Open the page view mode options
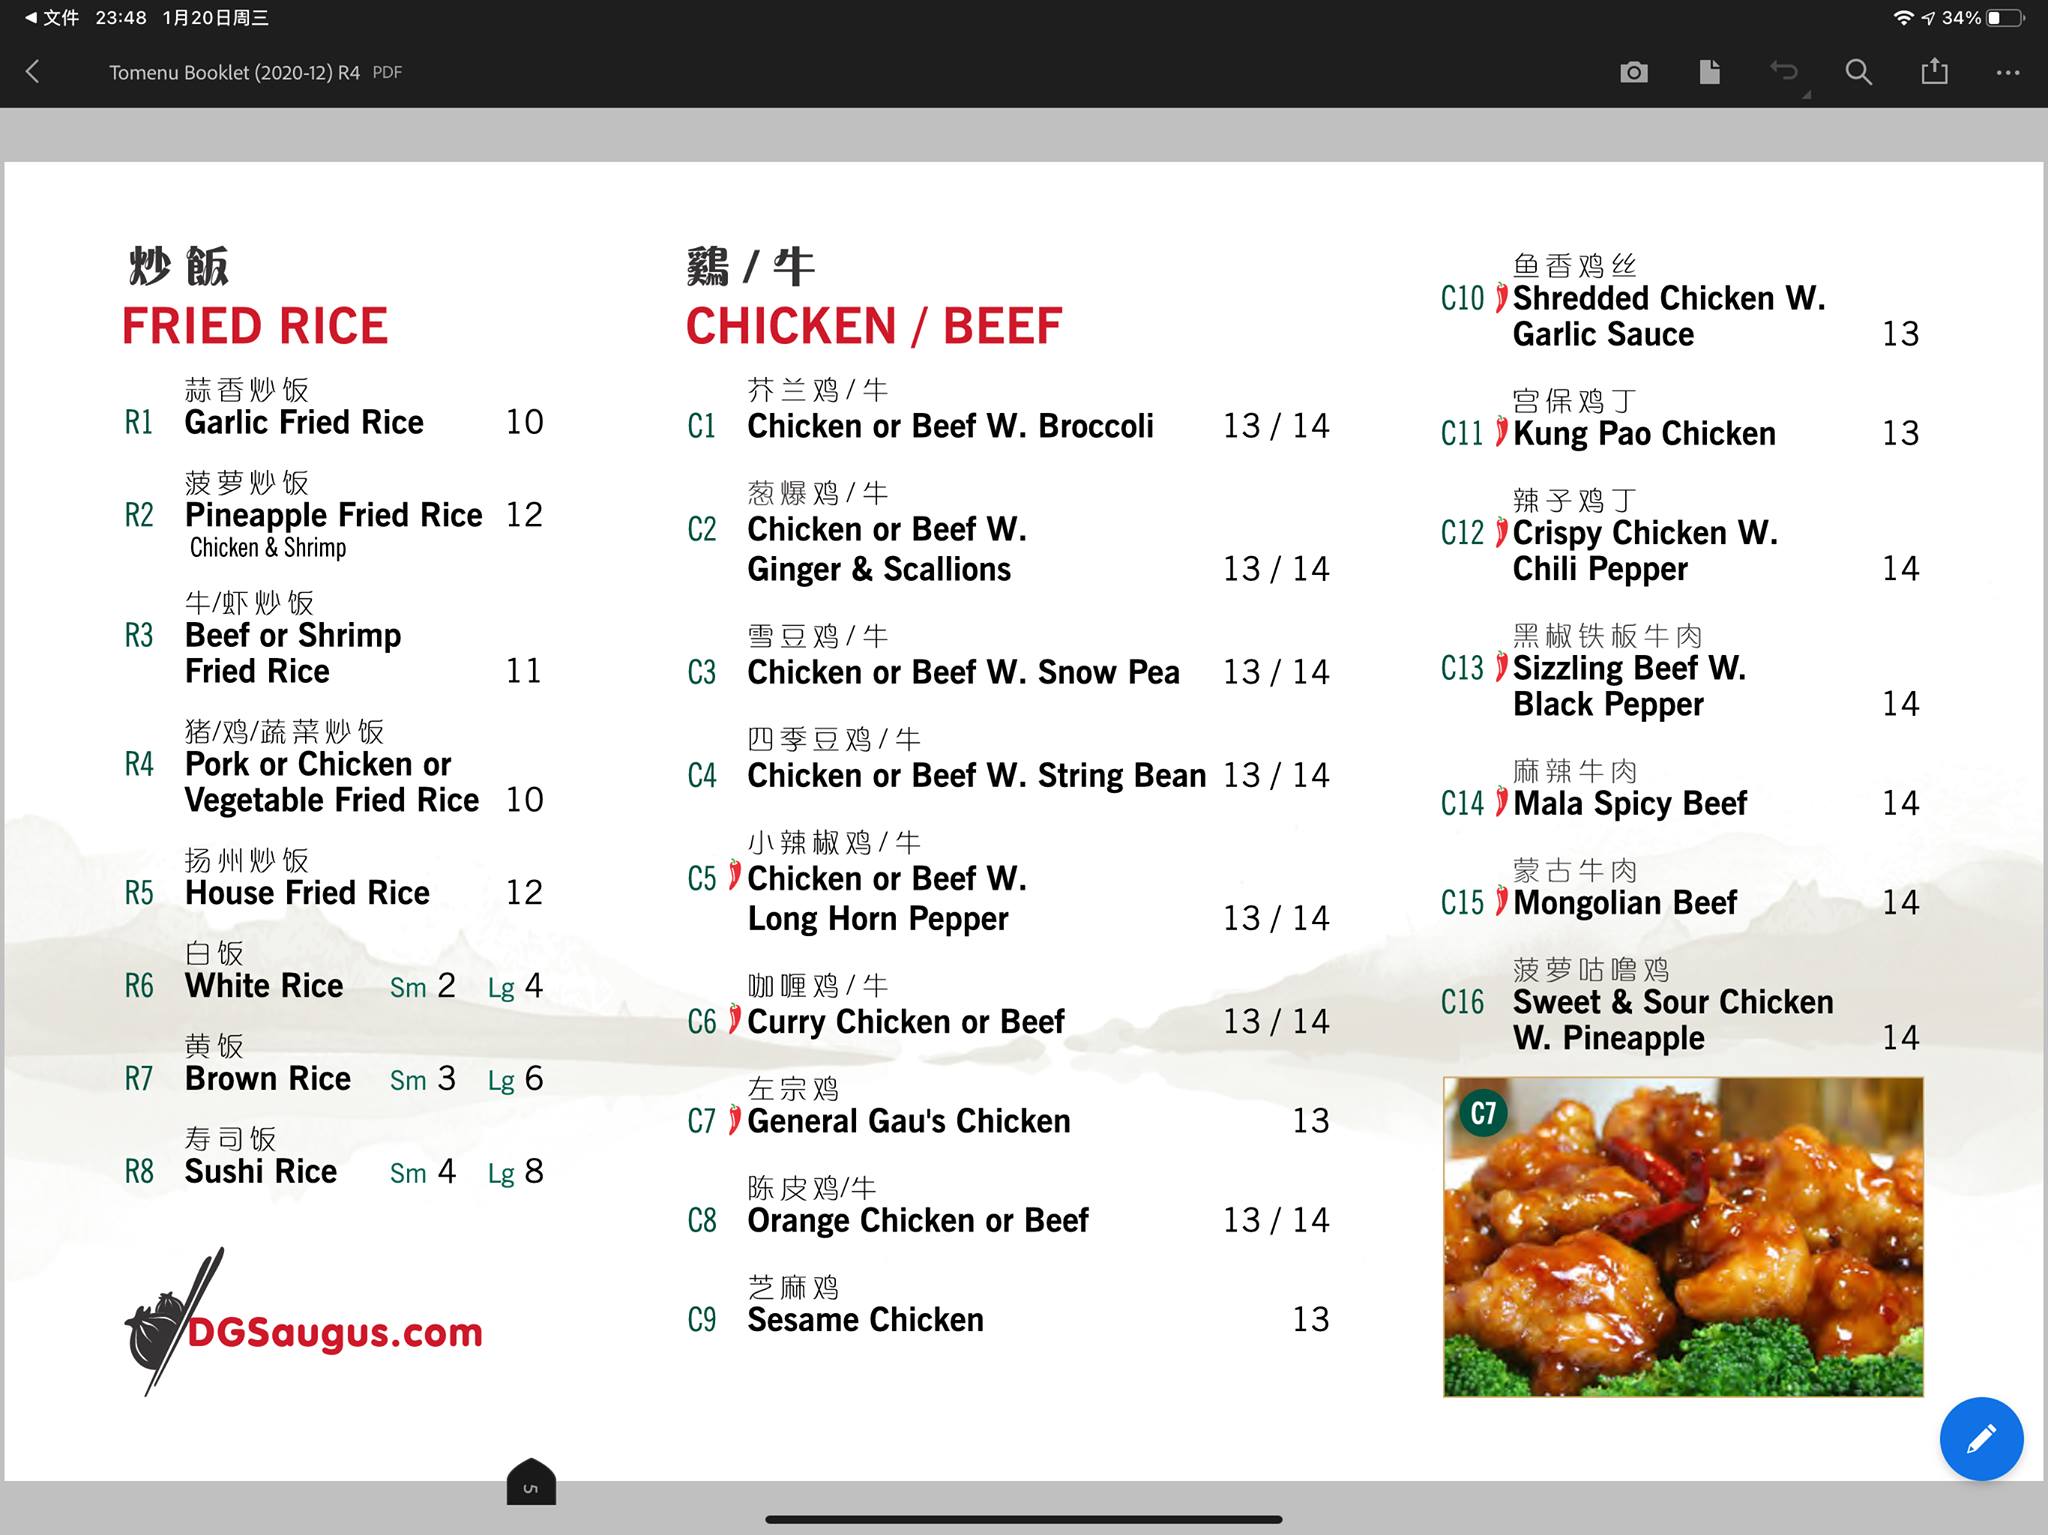The height and width of the screenshot is (1535, 2048). click(x=1709, y=72)
